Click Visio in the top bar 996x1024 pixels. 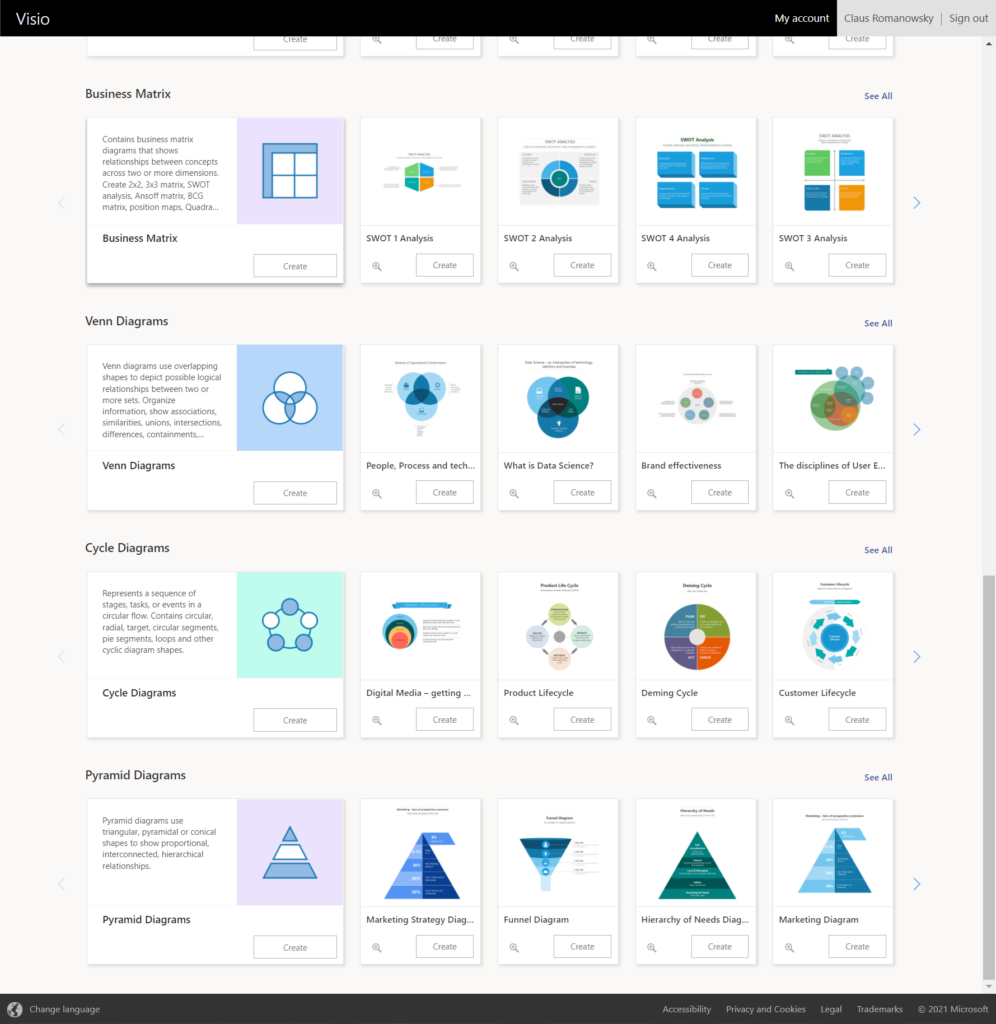point(32,18)
